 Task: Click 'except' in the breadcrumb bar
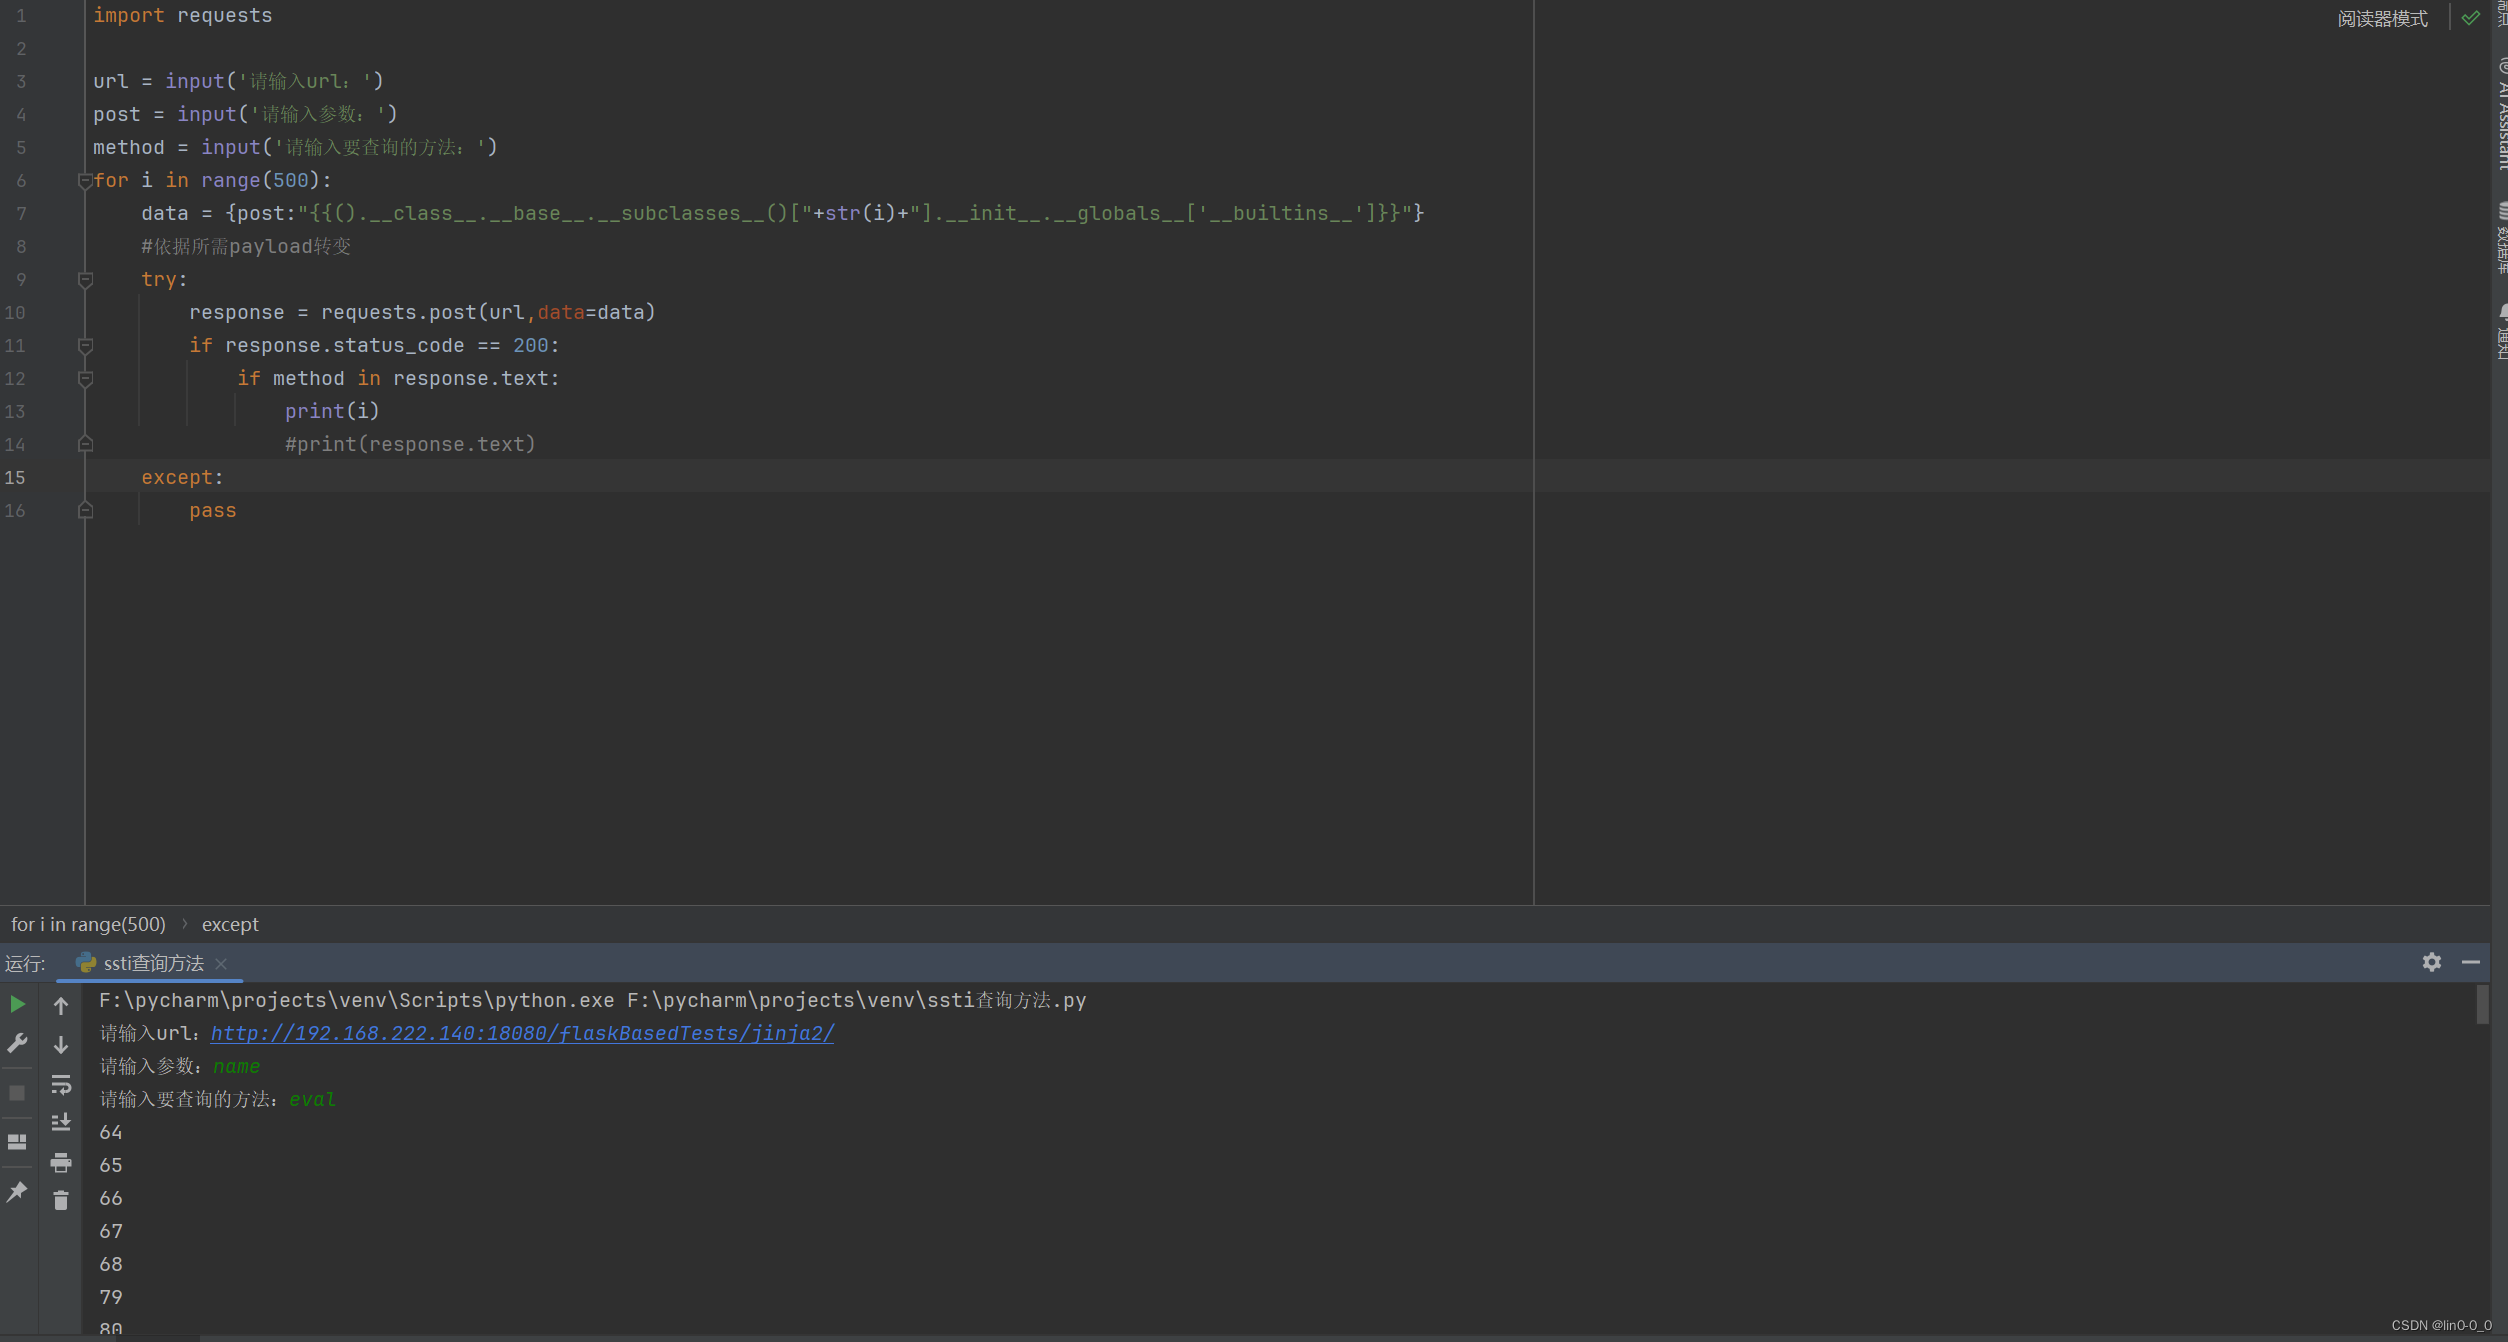click(x=230, y=924)
